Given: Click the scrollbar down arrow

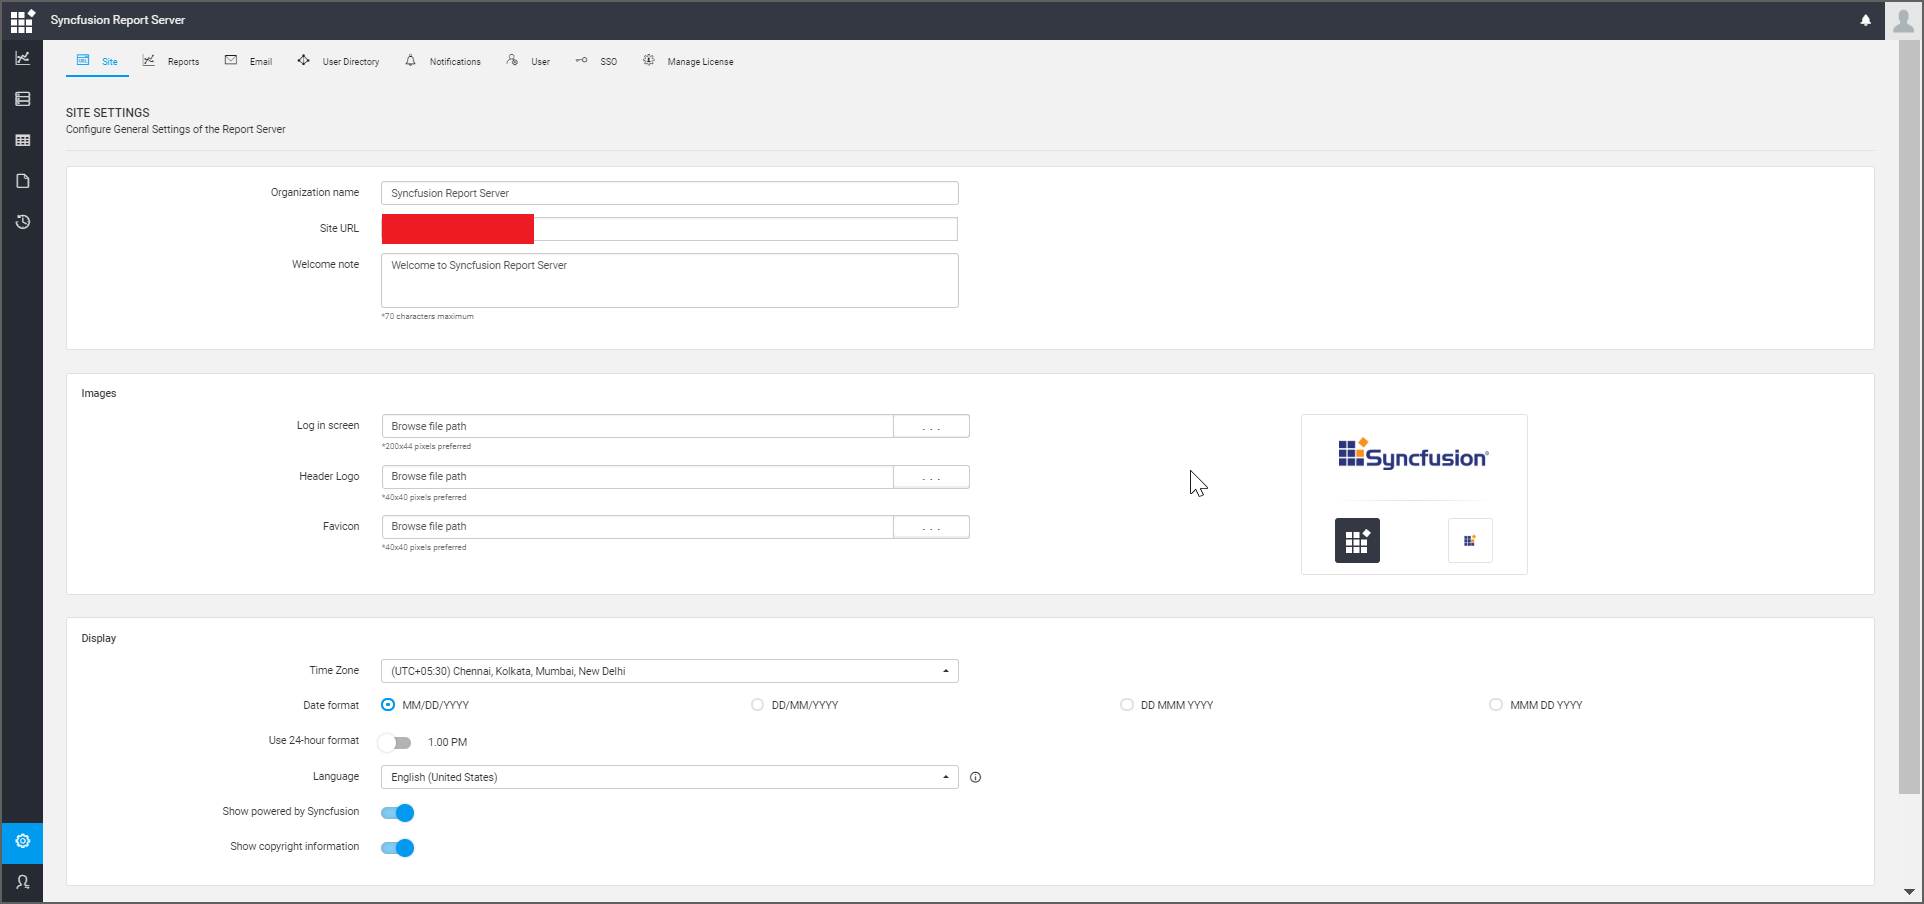Looking at the screenshot, I should [x=1909, y=892].
